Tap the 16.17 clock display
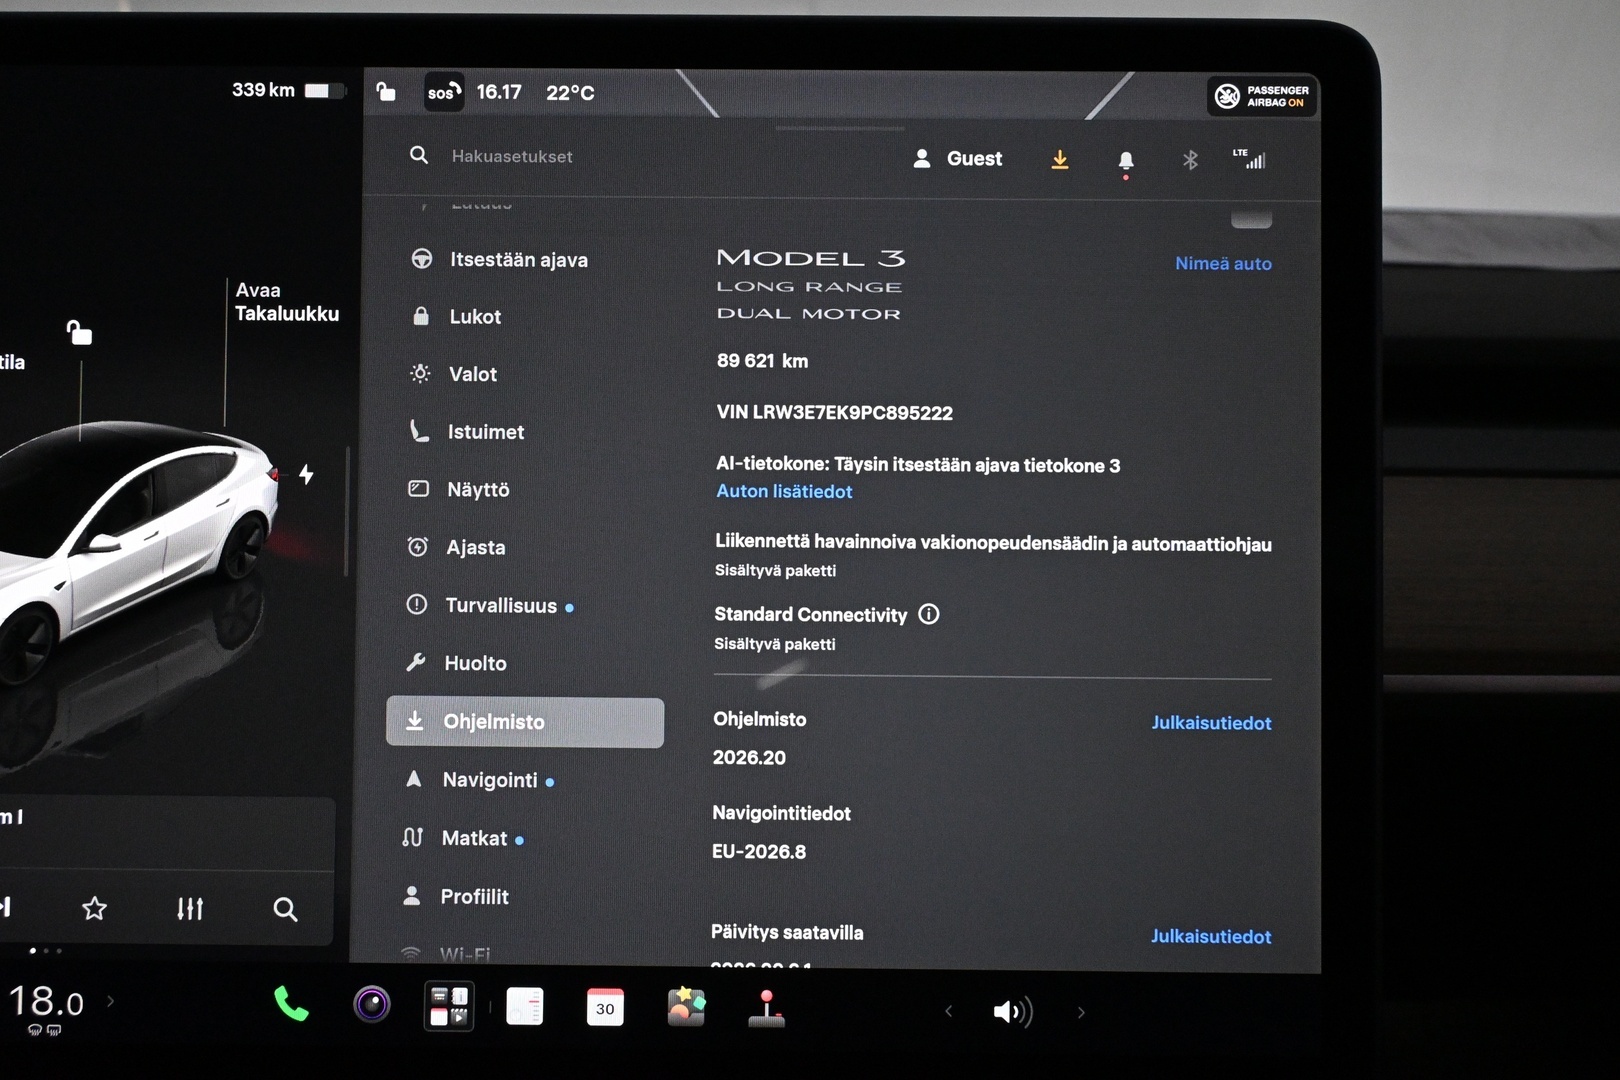The height and width of the screenshot is (1080, 1620). [x=499, y=92]
